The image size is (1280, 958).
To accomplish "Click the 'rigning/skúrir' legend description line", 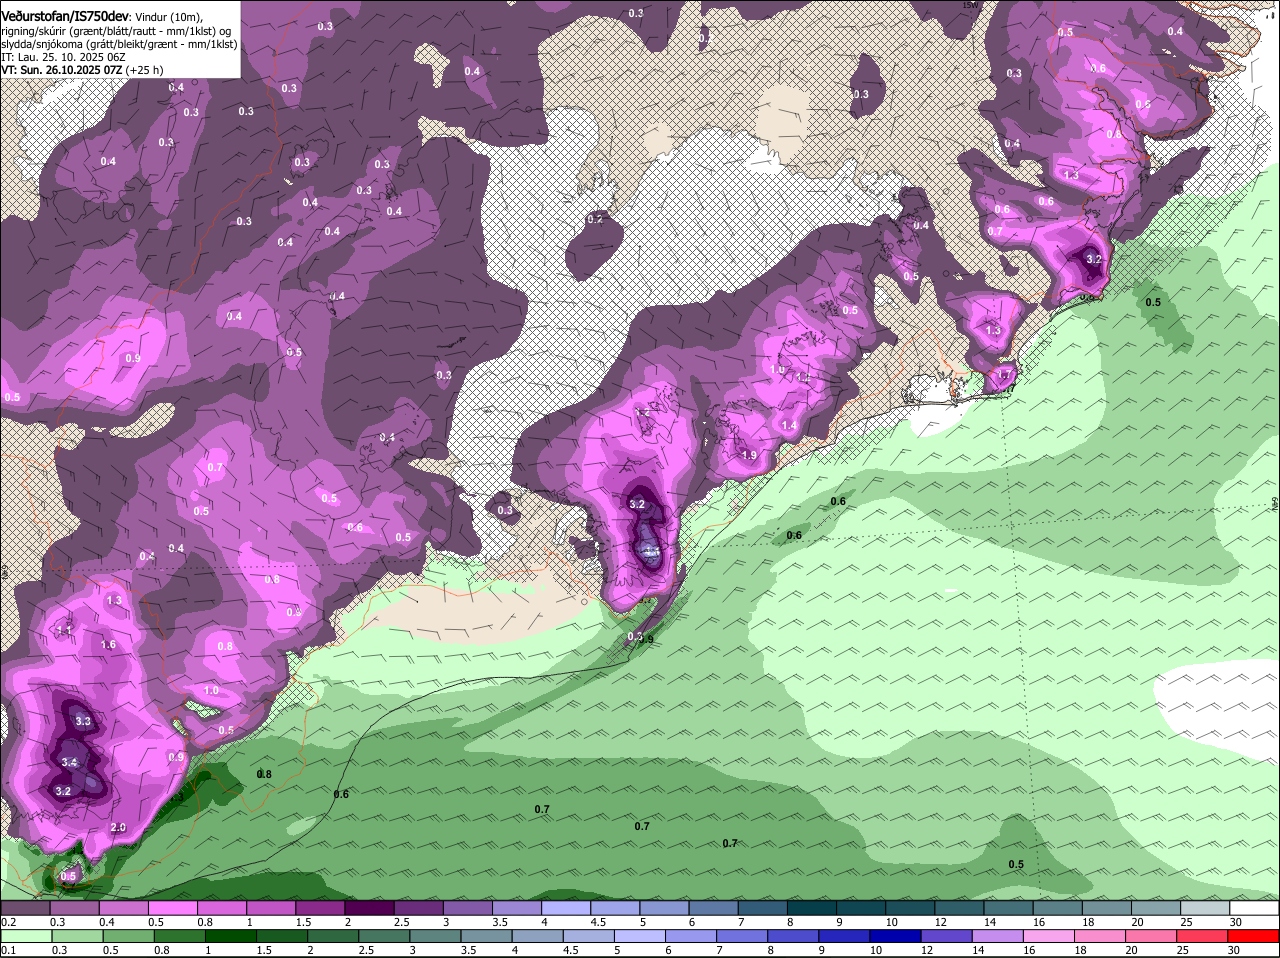I will pos(116,31).
